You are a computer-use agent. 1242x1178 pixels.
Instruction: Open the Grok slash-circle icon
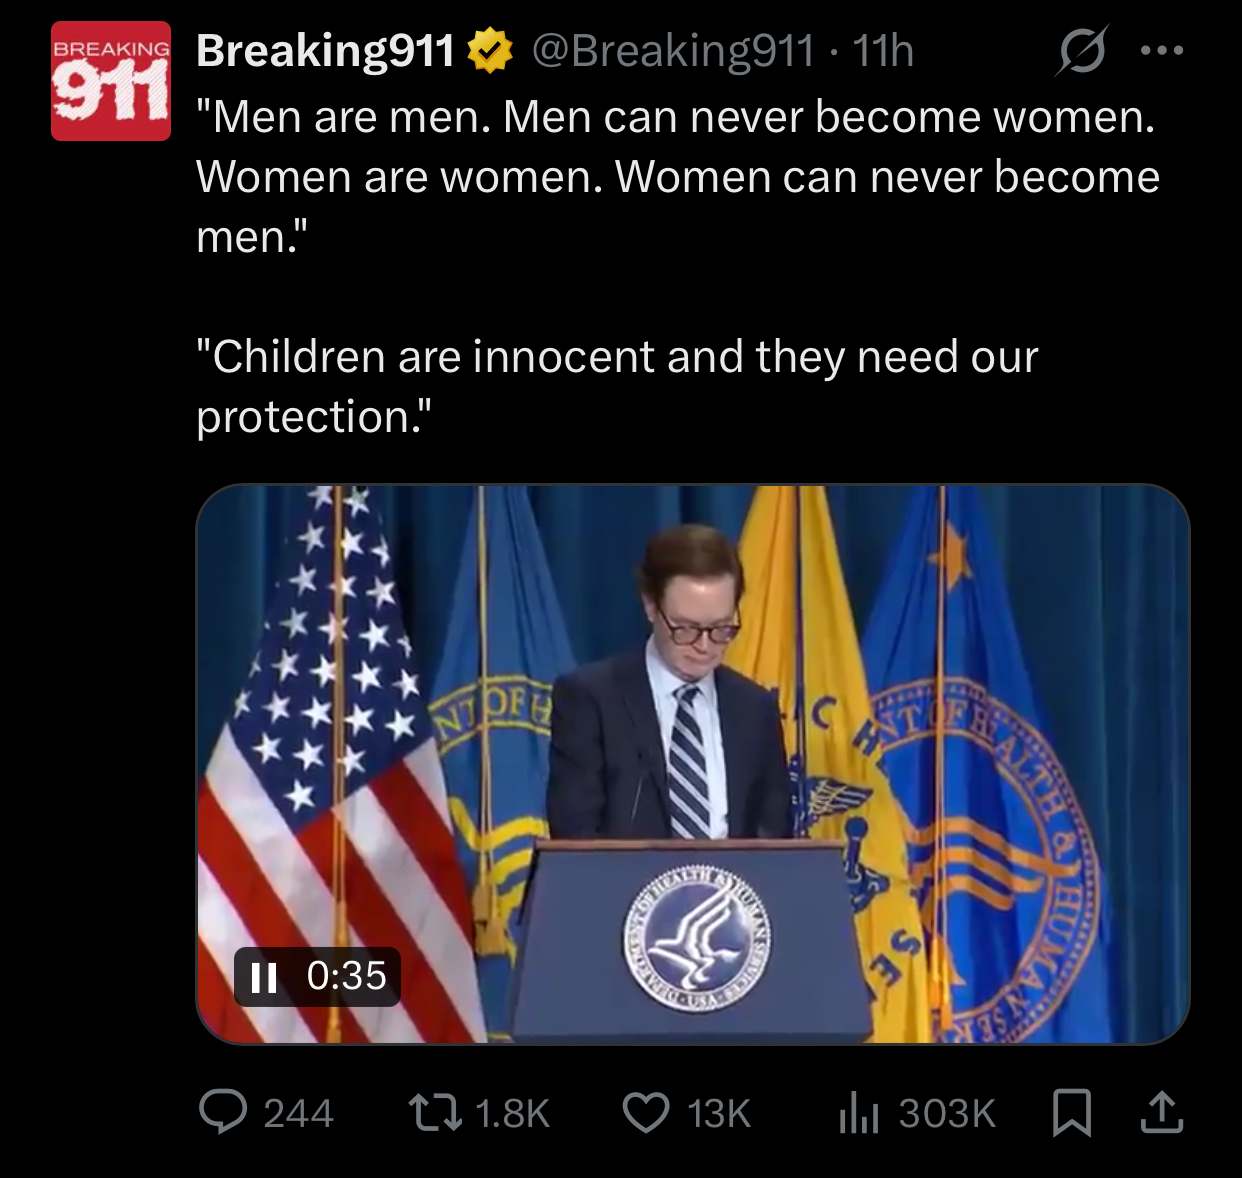click(x=1082, y=50)
